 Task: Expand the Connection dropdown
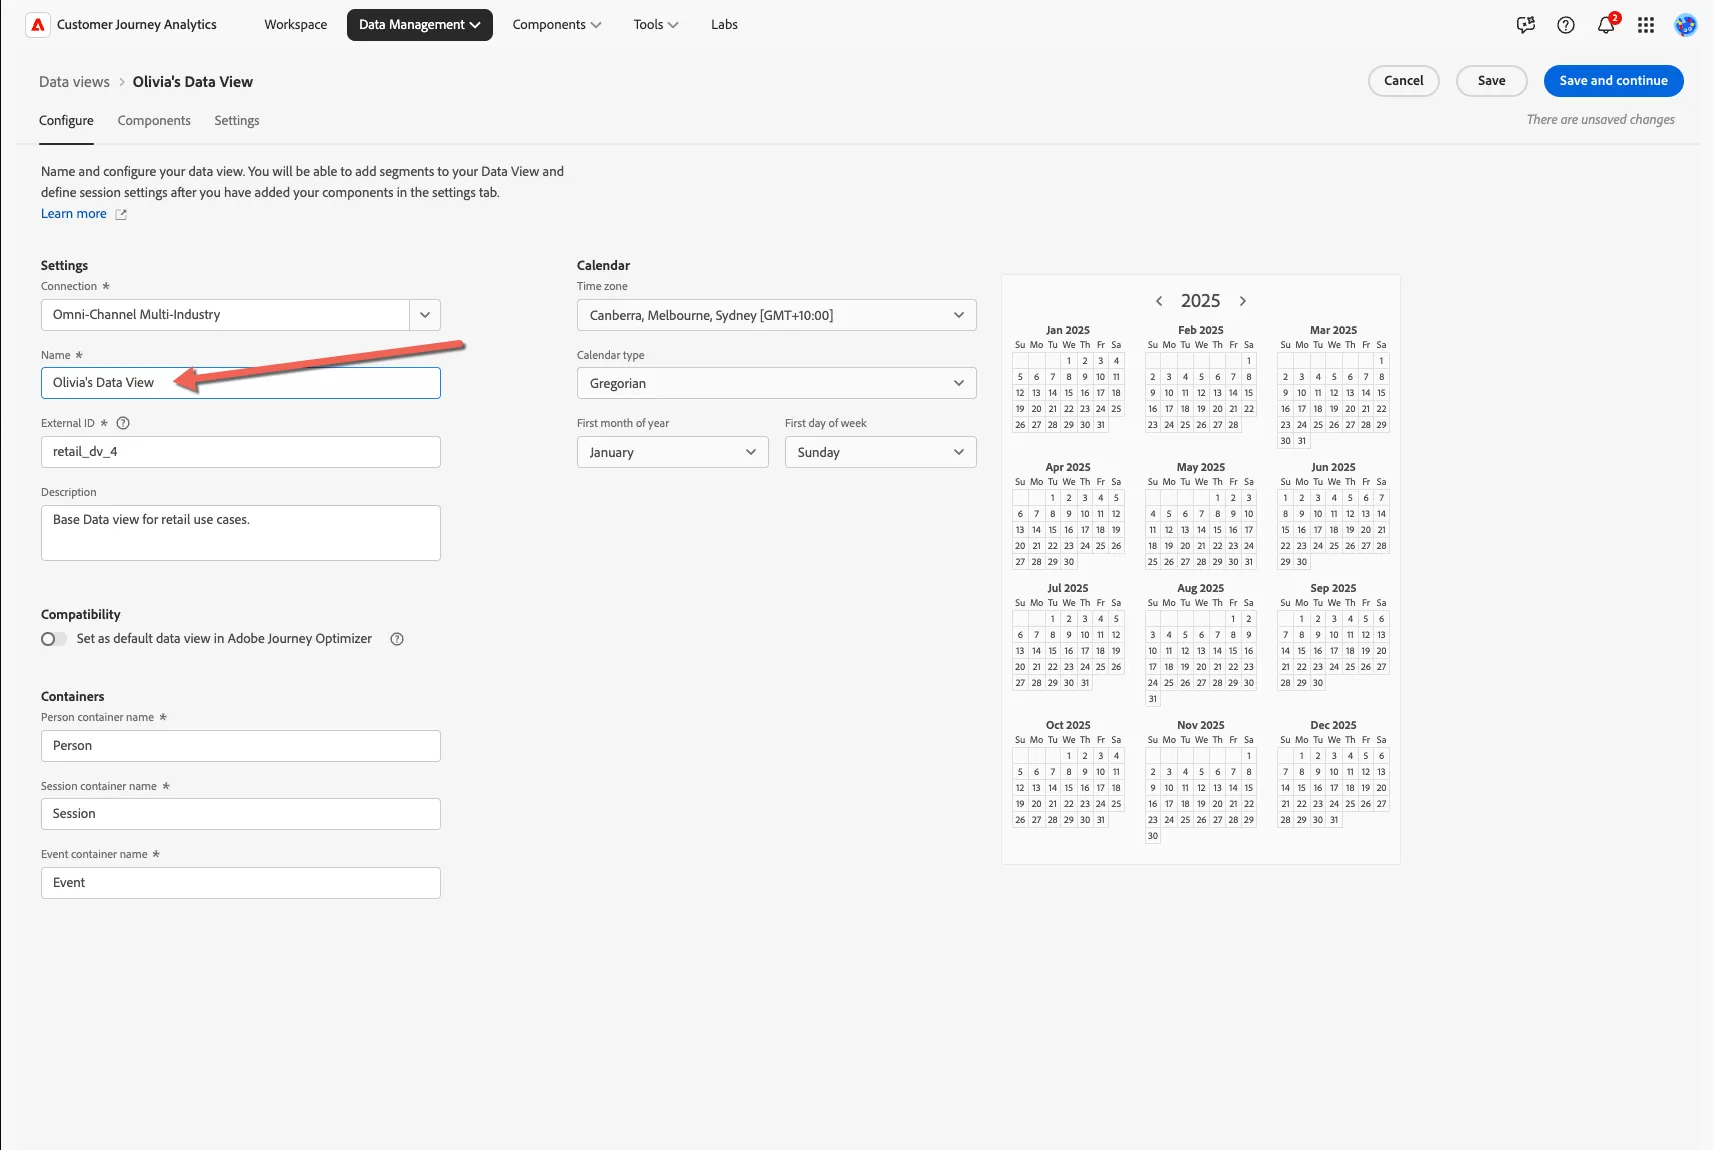click(425, 315)
